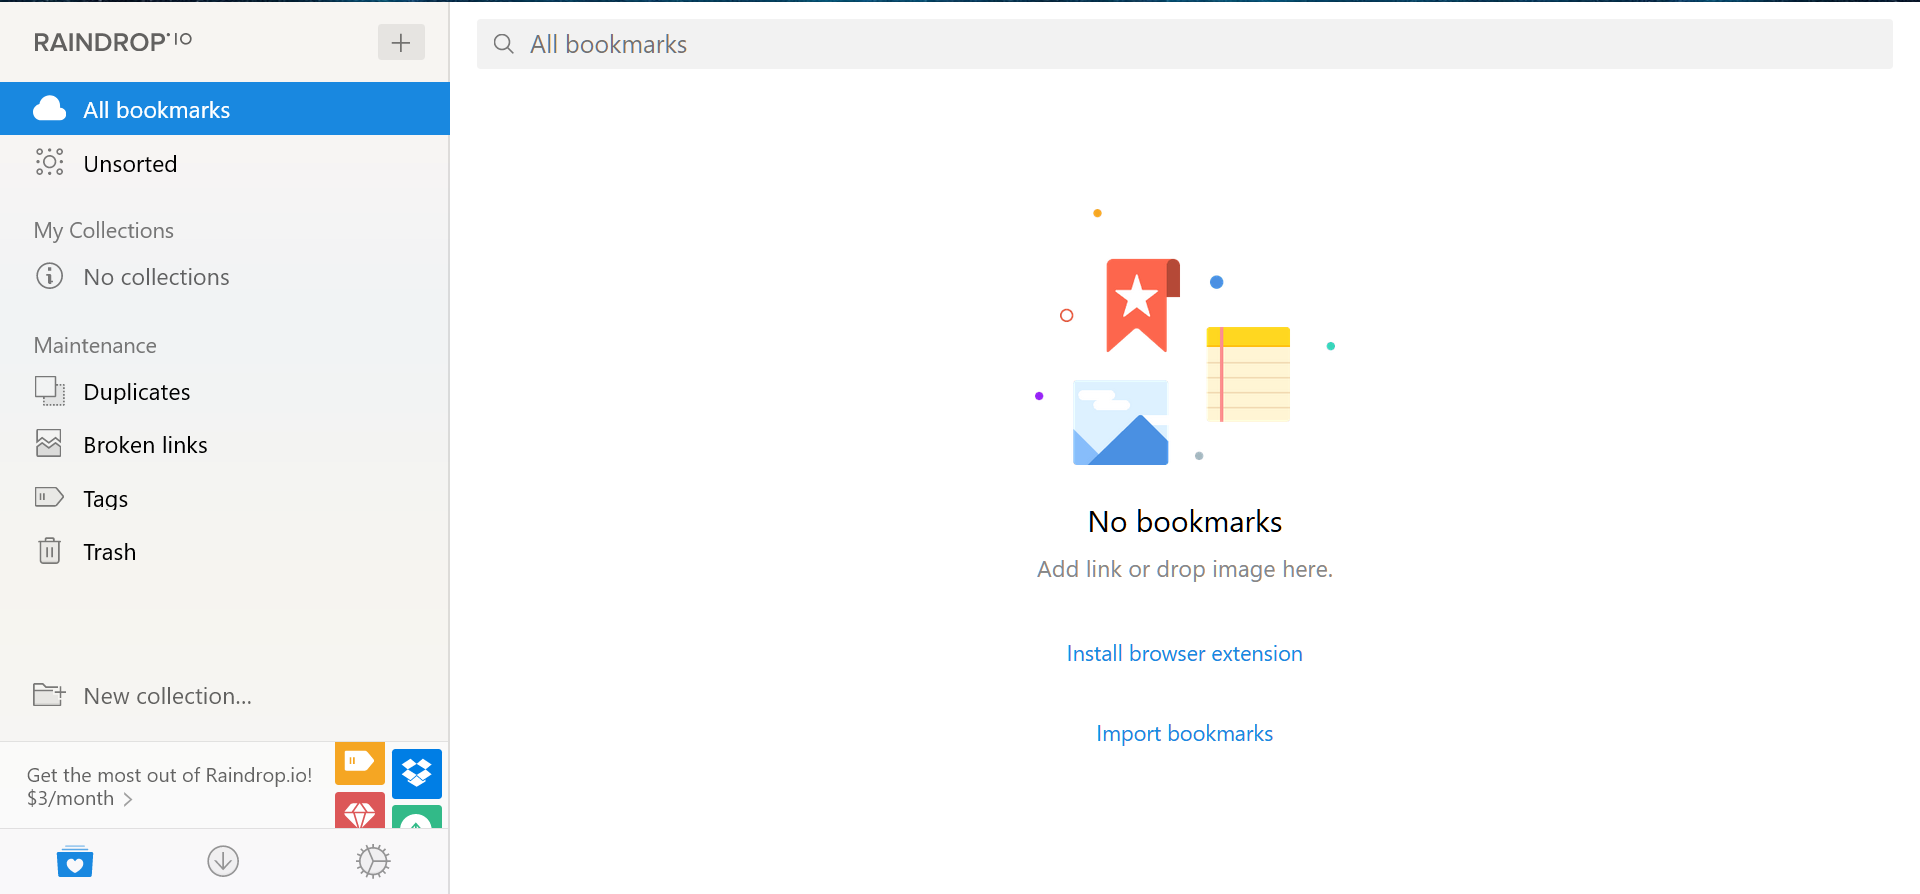
Task: Click the Trash bin icon
Action: point(50,551)
